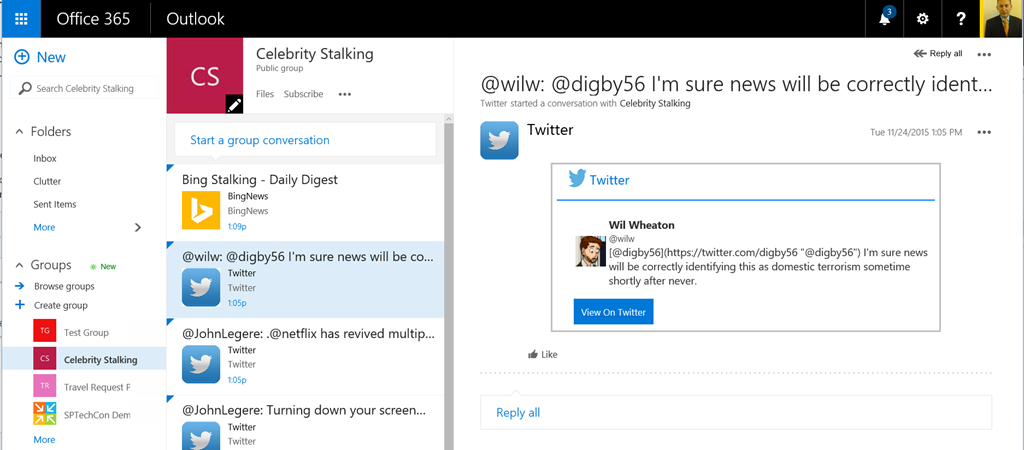Select Travel Request group
Screen dimensions: 1024x450
point(97,387)
